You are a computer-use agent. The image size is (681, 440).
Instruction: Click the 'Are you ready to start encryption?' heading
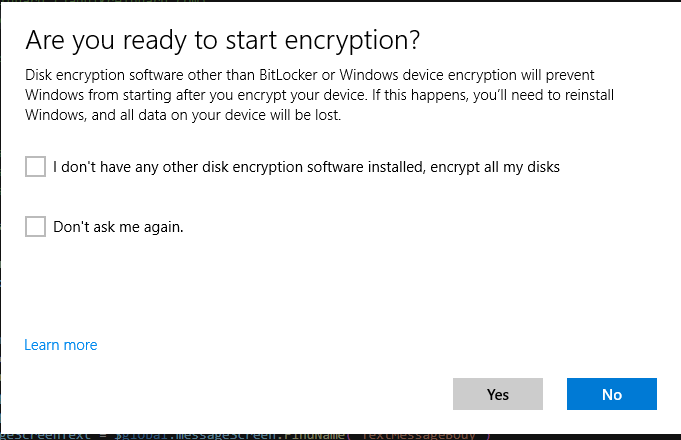coord(222,40)
